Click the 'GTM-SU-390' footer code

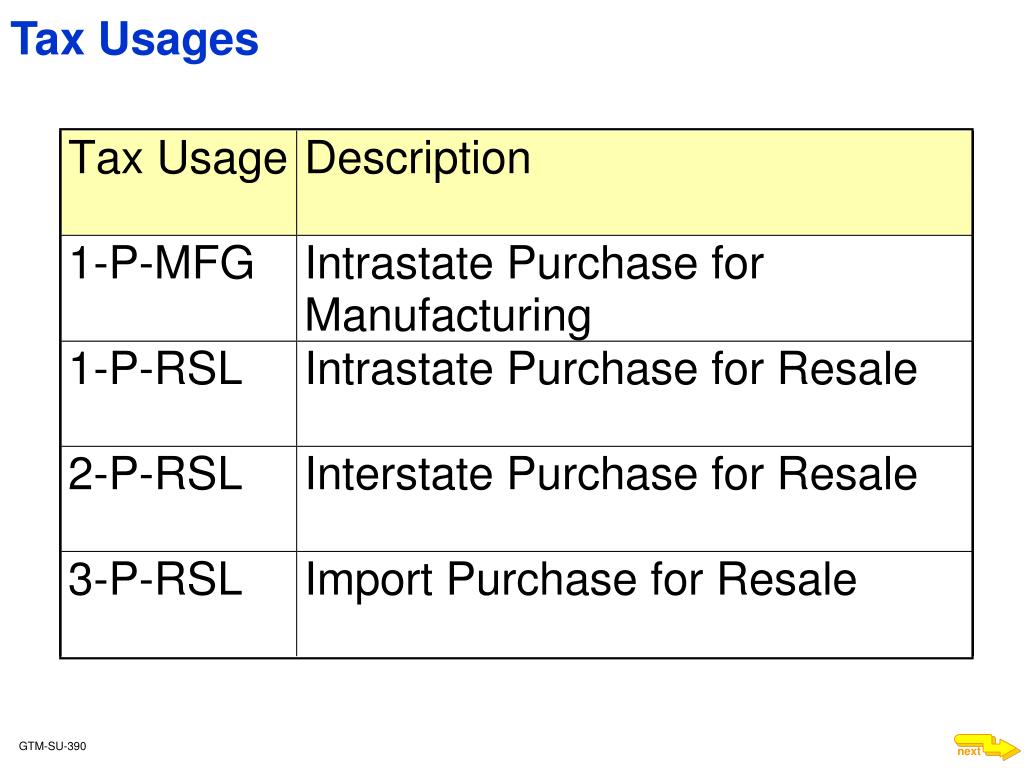(52, 746)
